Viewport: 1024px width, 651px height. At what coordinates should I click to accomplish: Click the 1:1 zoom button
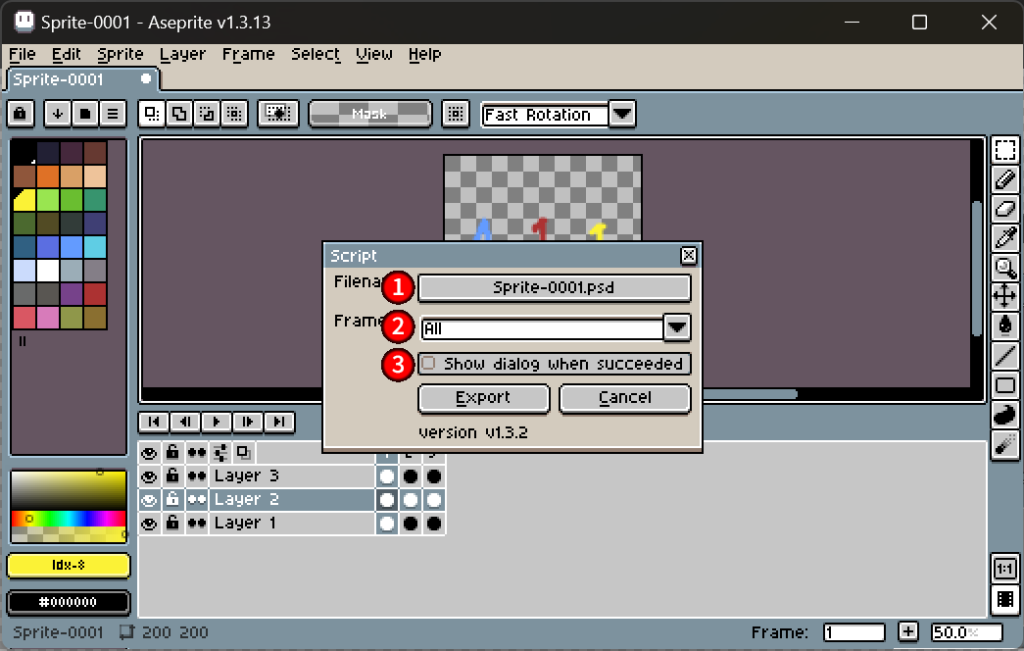pyautogui.click(x=1004, y=569)
